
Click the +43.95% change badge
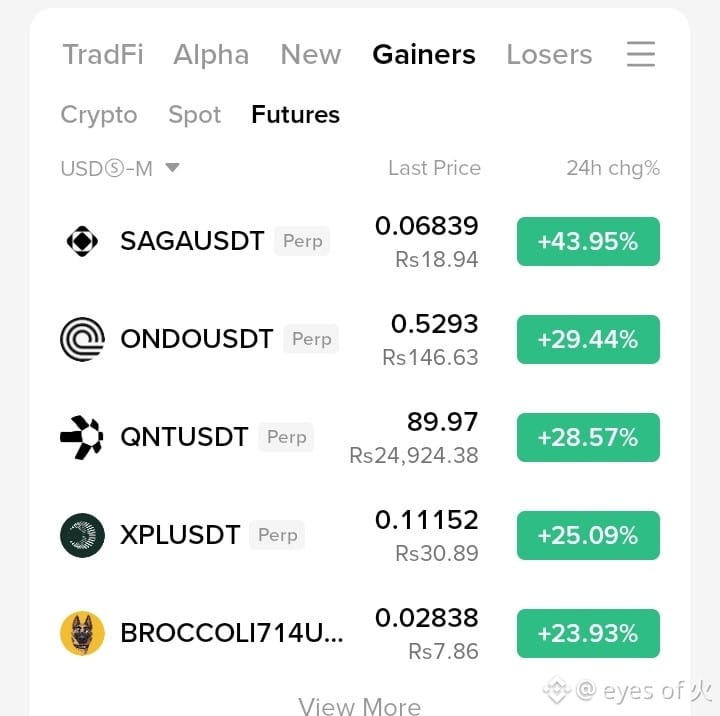click(x=588, y=241)
